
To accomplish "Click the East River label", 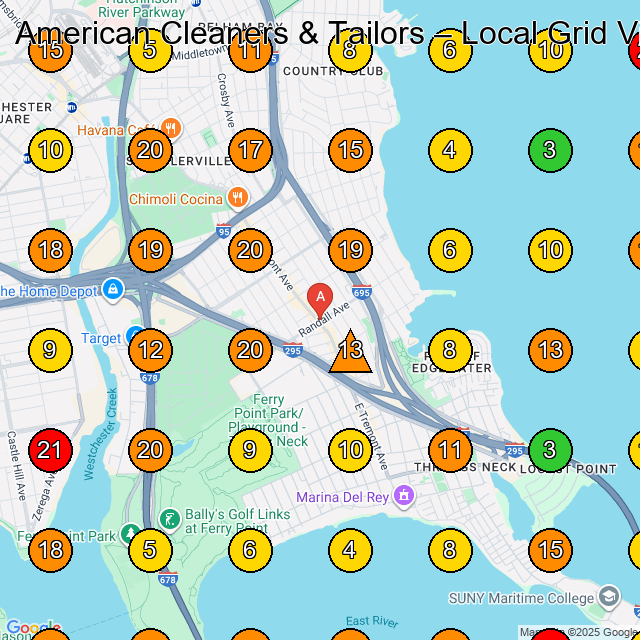I will click(x=372, y=622).
